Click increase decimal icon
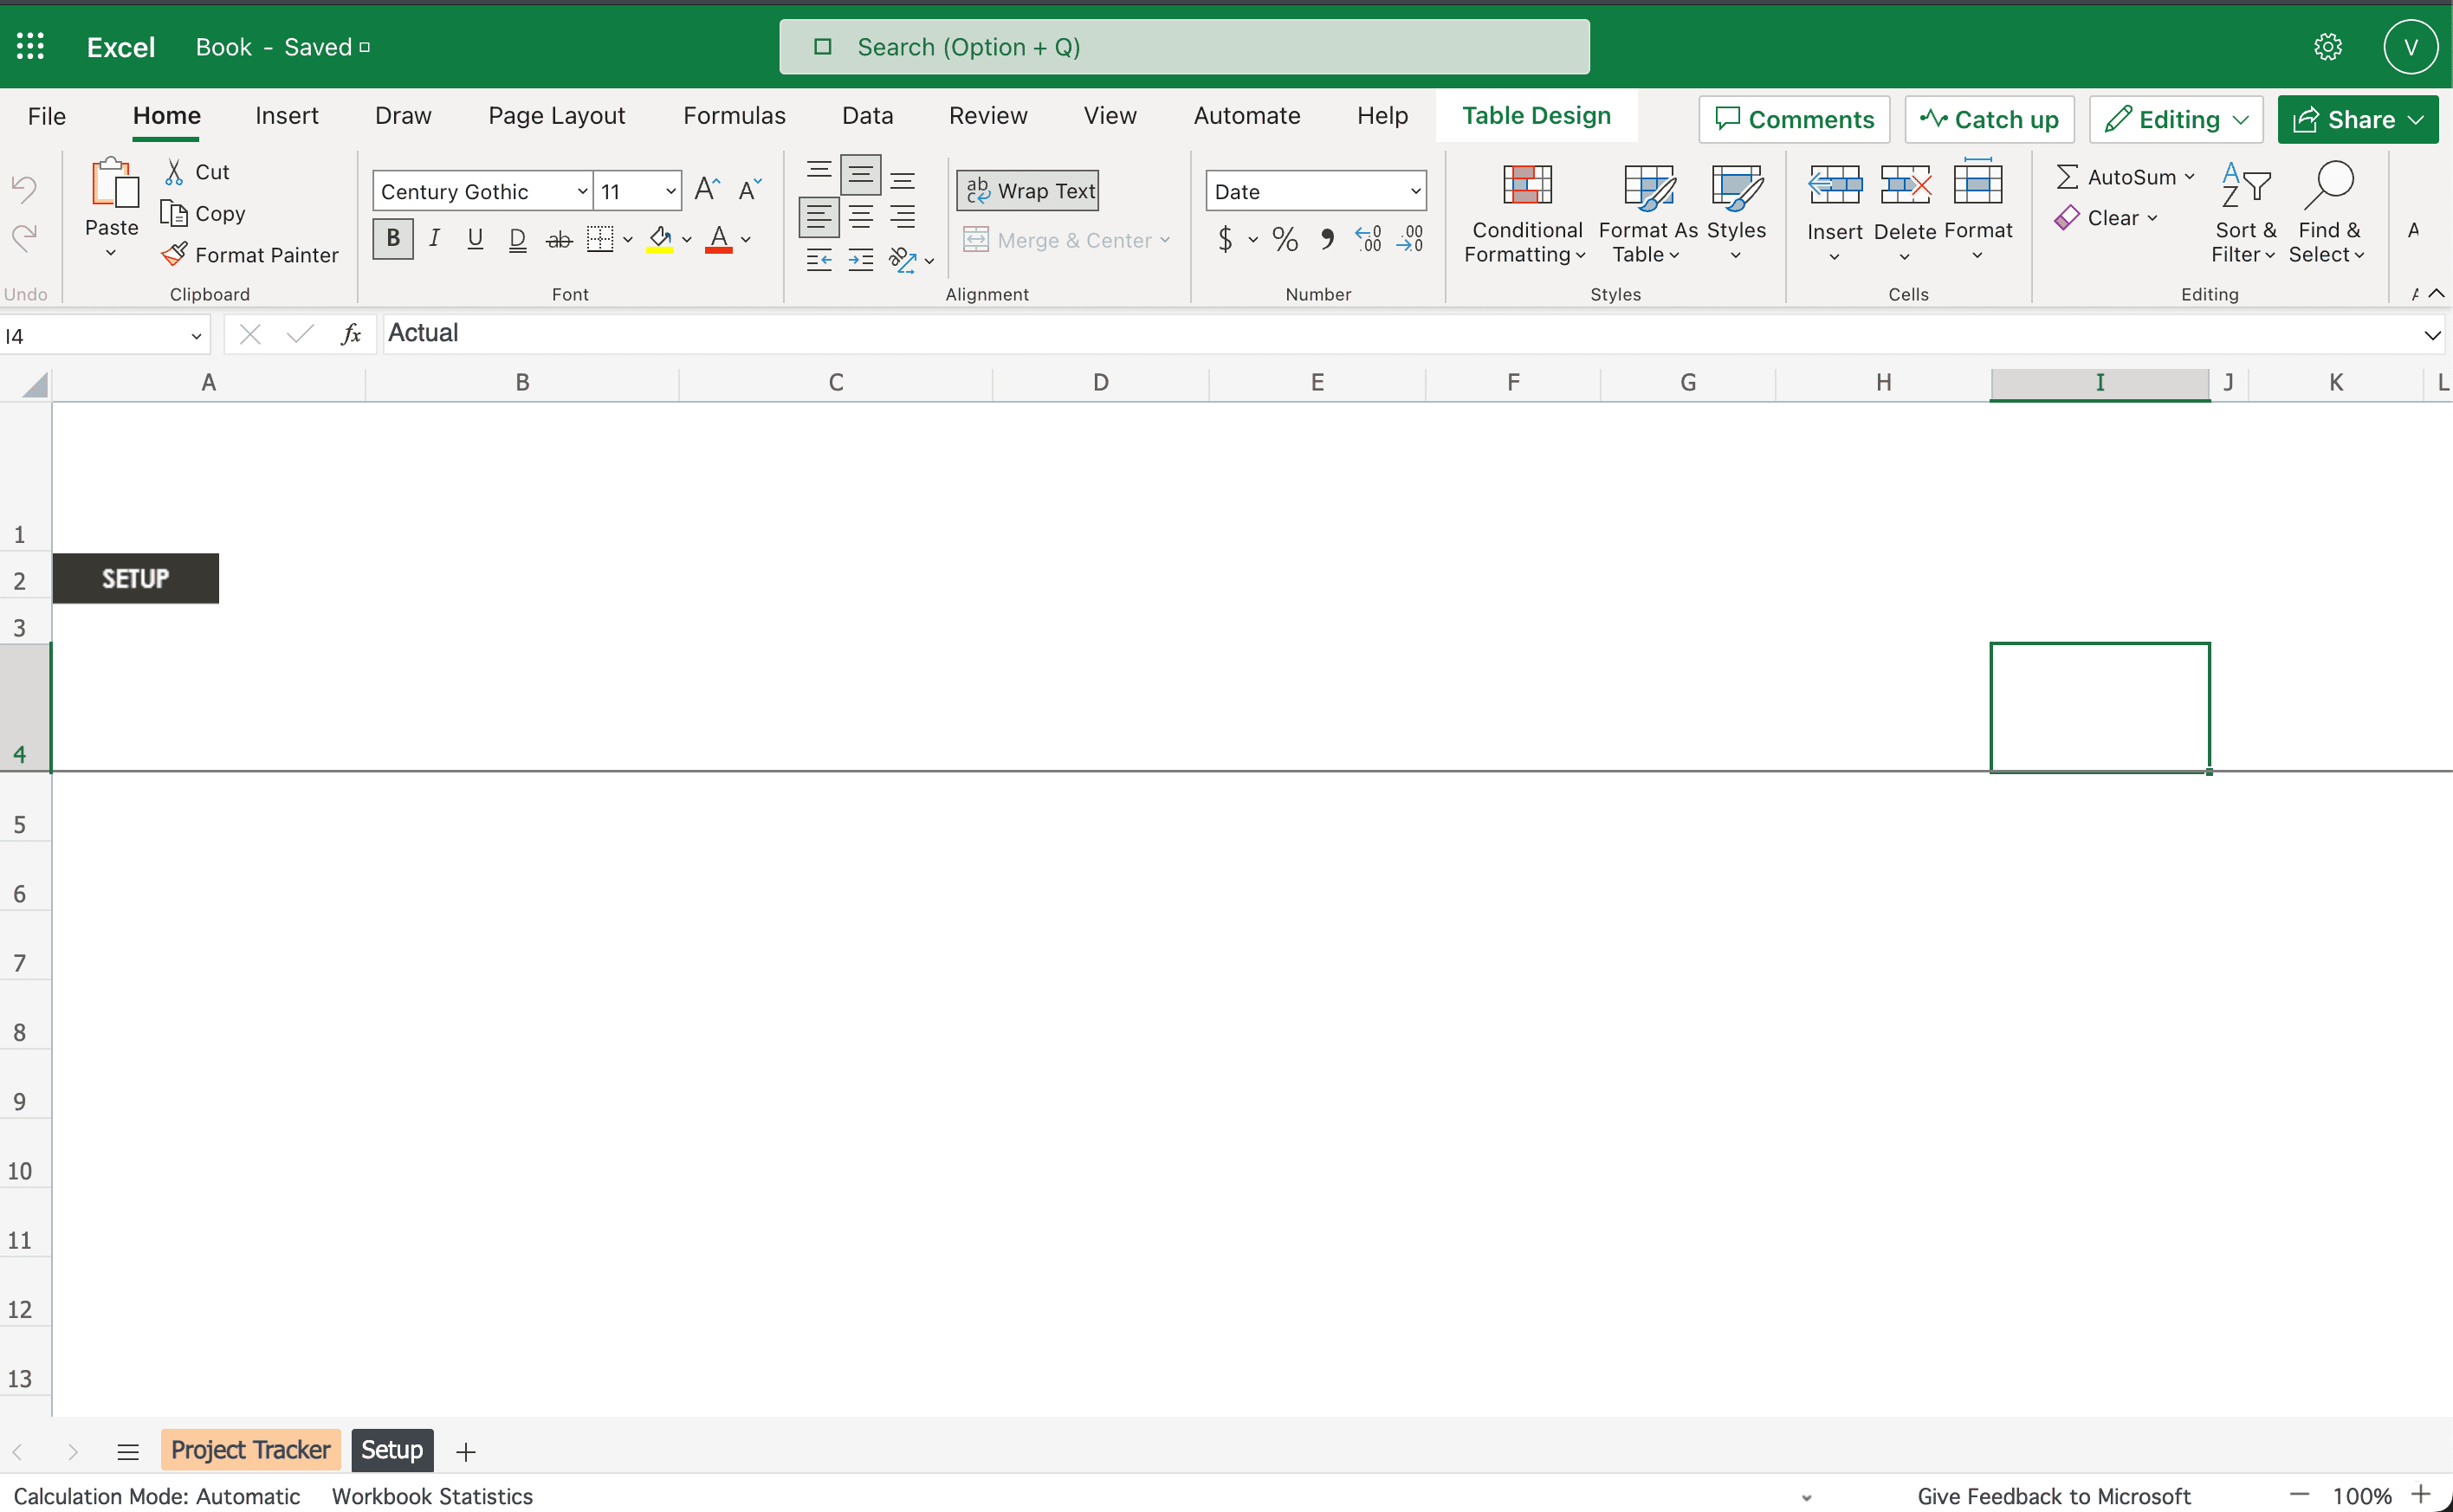The width and height of the screenshot is (2453, 1512). 1368,238
